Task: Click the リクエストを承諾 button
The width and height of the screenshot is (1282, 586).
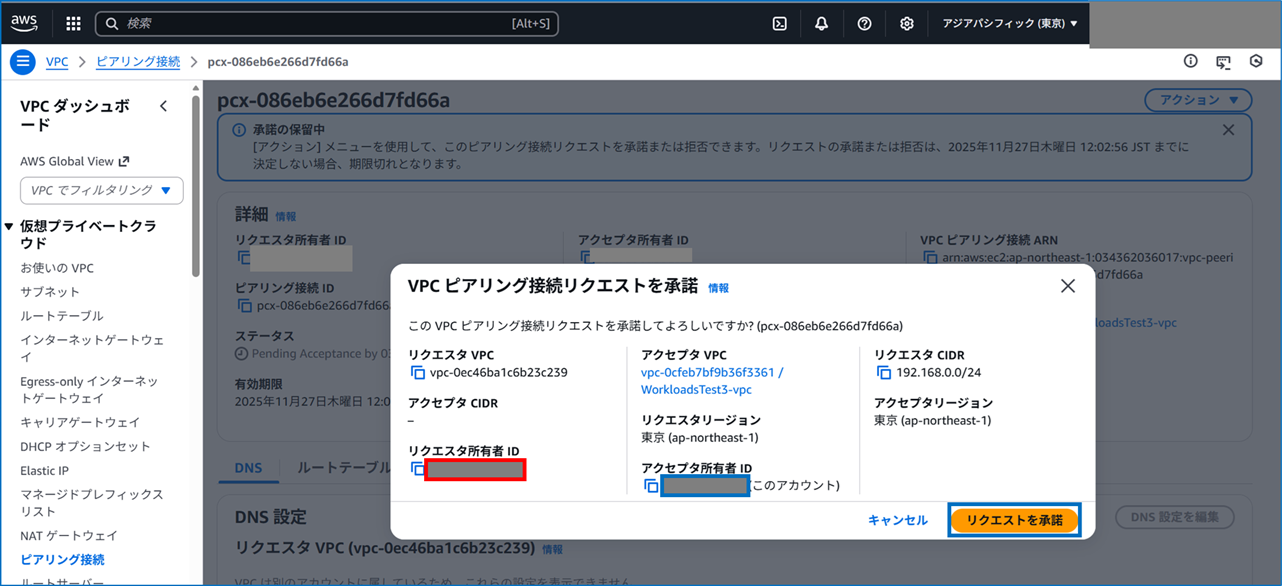Action: [x=1014, y=519]
